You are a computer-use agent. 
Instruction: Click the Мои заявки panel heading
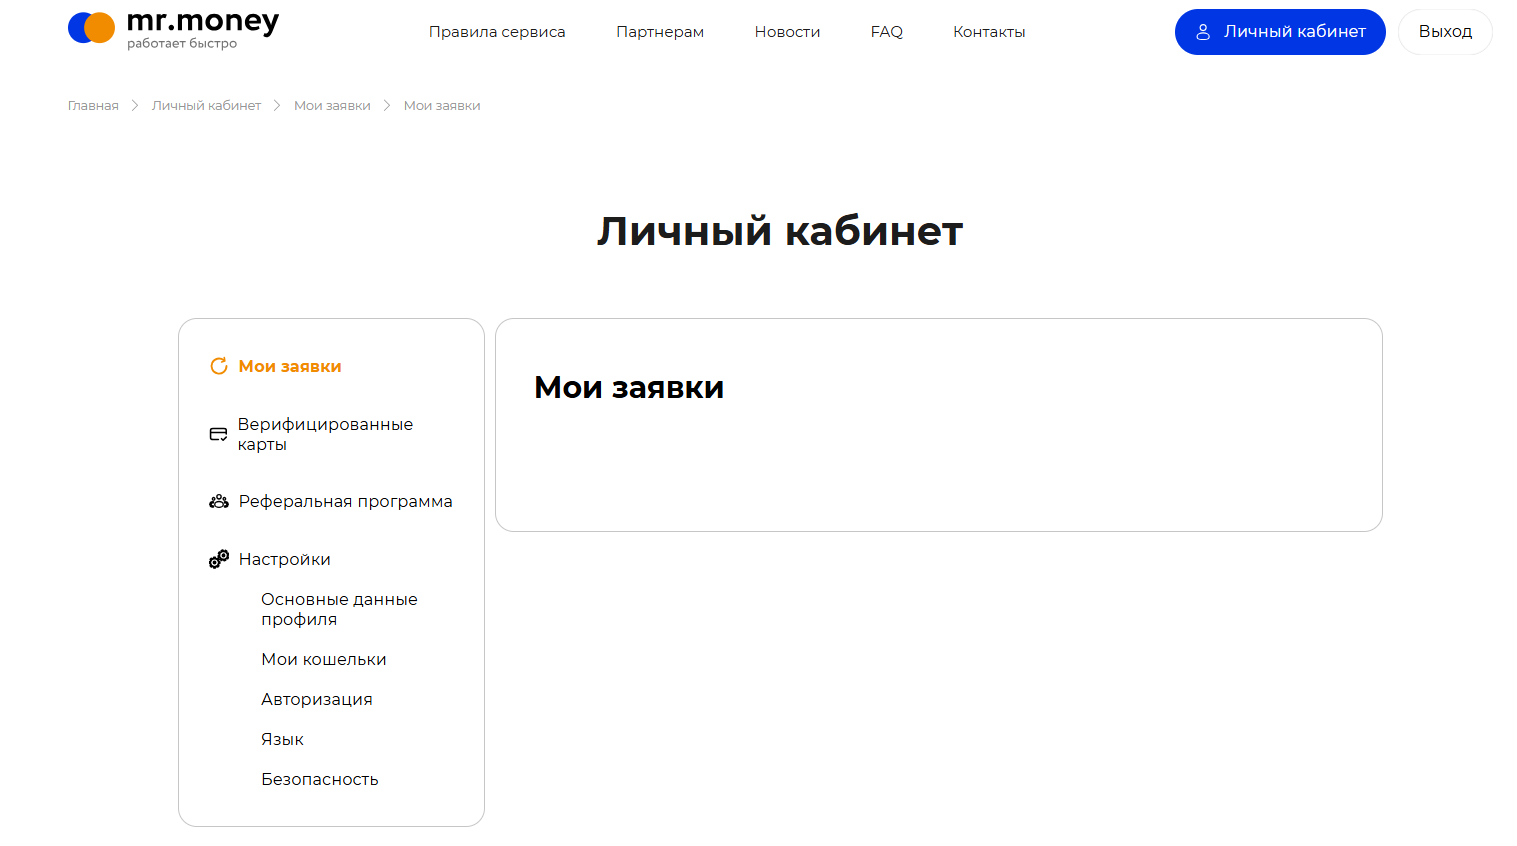click(x=629, y=387)
